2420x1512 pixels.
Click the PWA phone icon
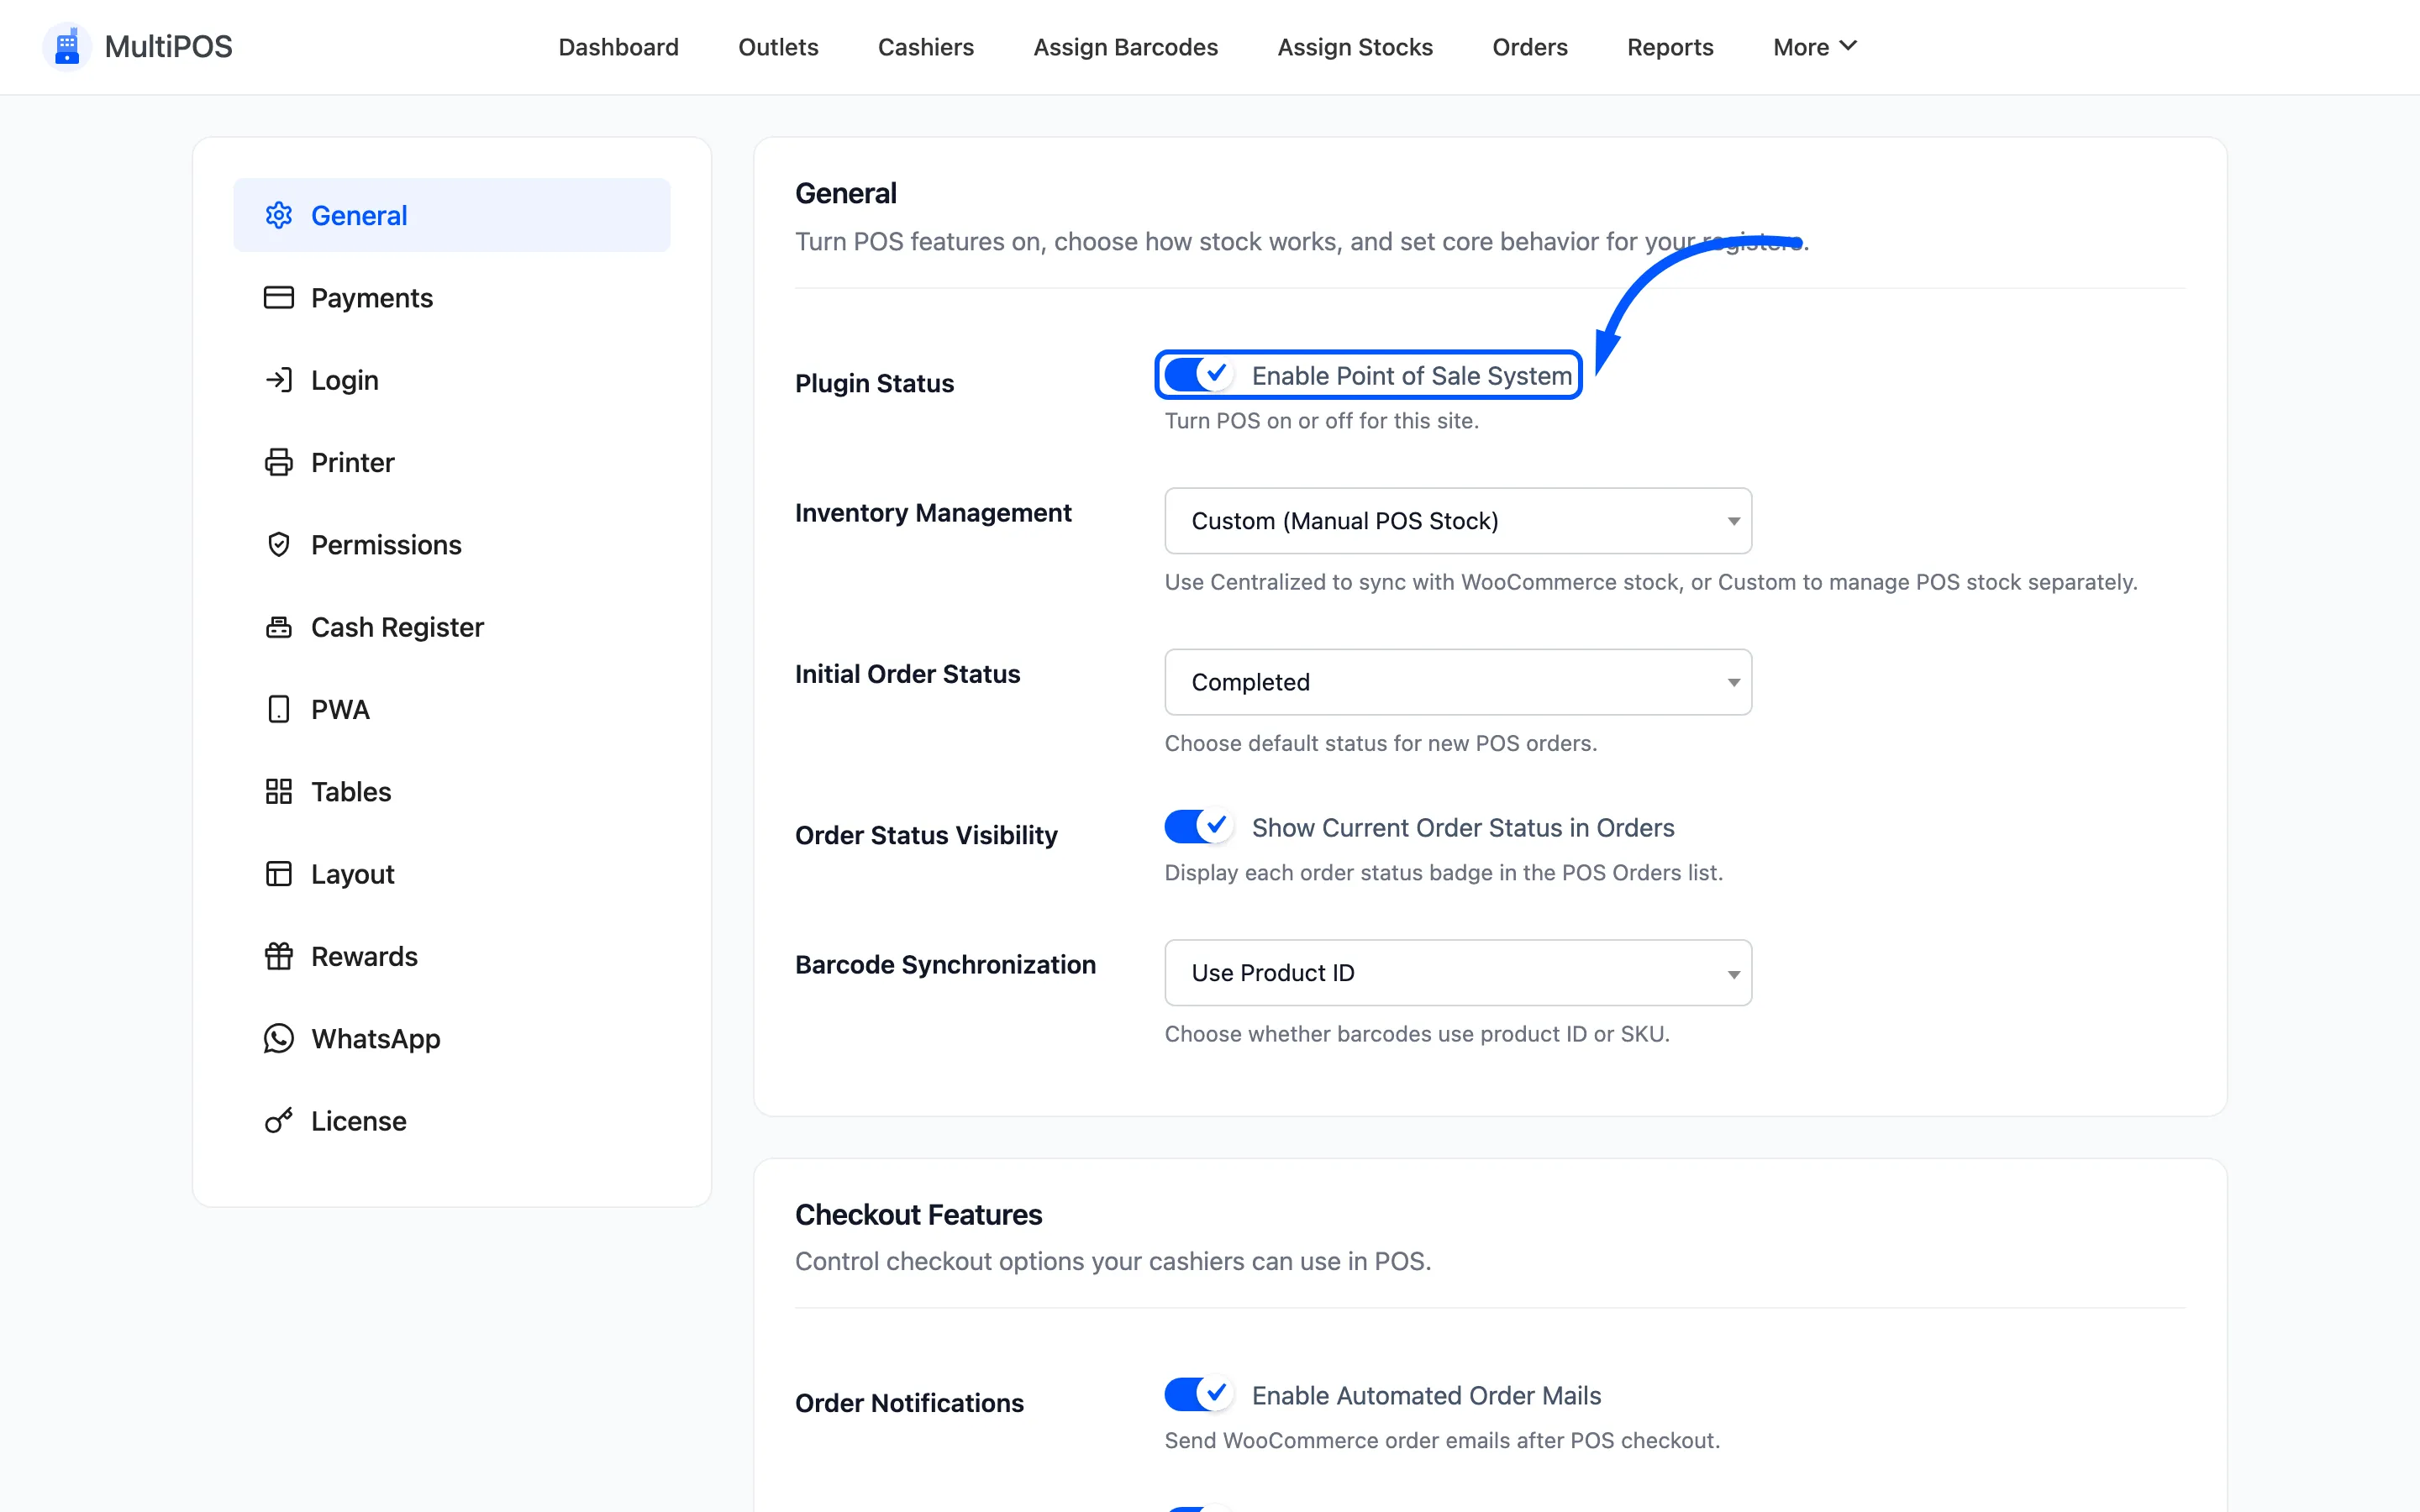pos(279,709)
